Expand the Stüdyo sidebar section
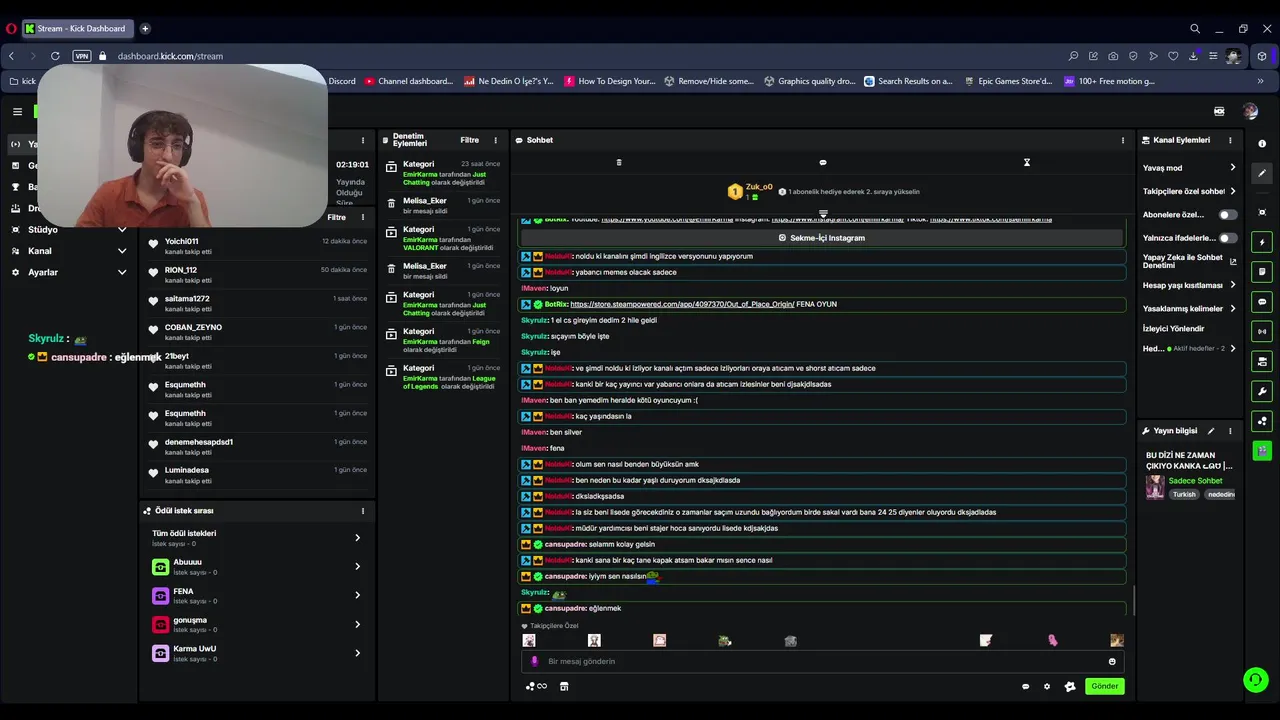Viewport: 1280px width, 720px height. pyautogui.click(x=122, y=229)
